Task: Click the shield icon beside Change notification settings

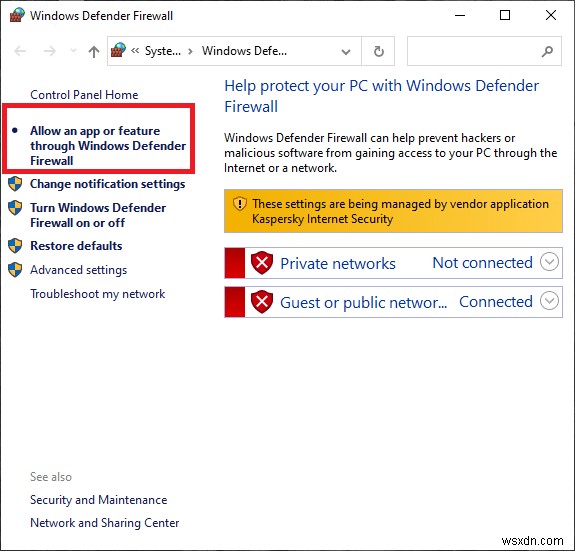Action: coord(15,184)
